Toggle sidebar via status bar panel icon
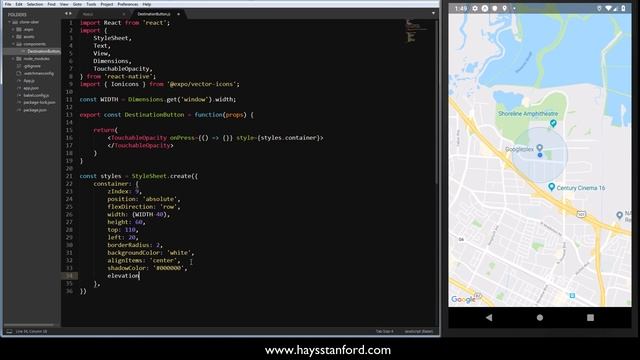 [9, 331]
